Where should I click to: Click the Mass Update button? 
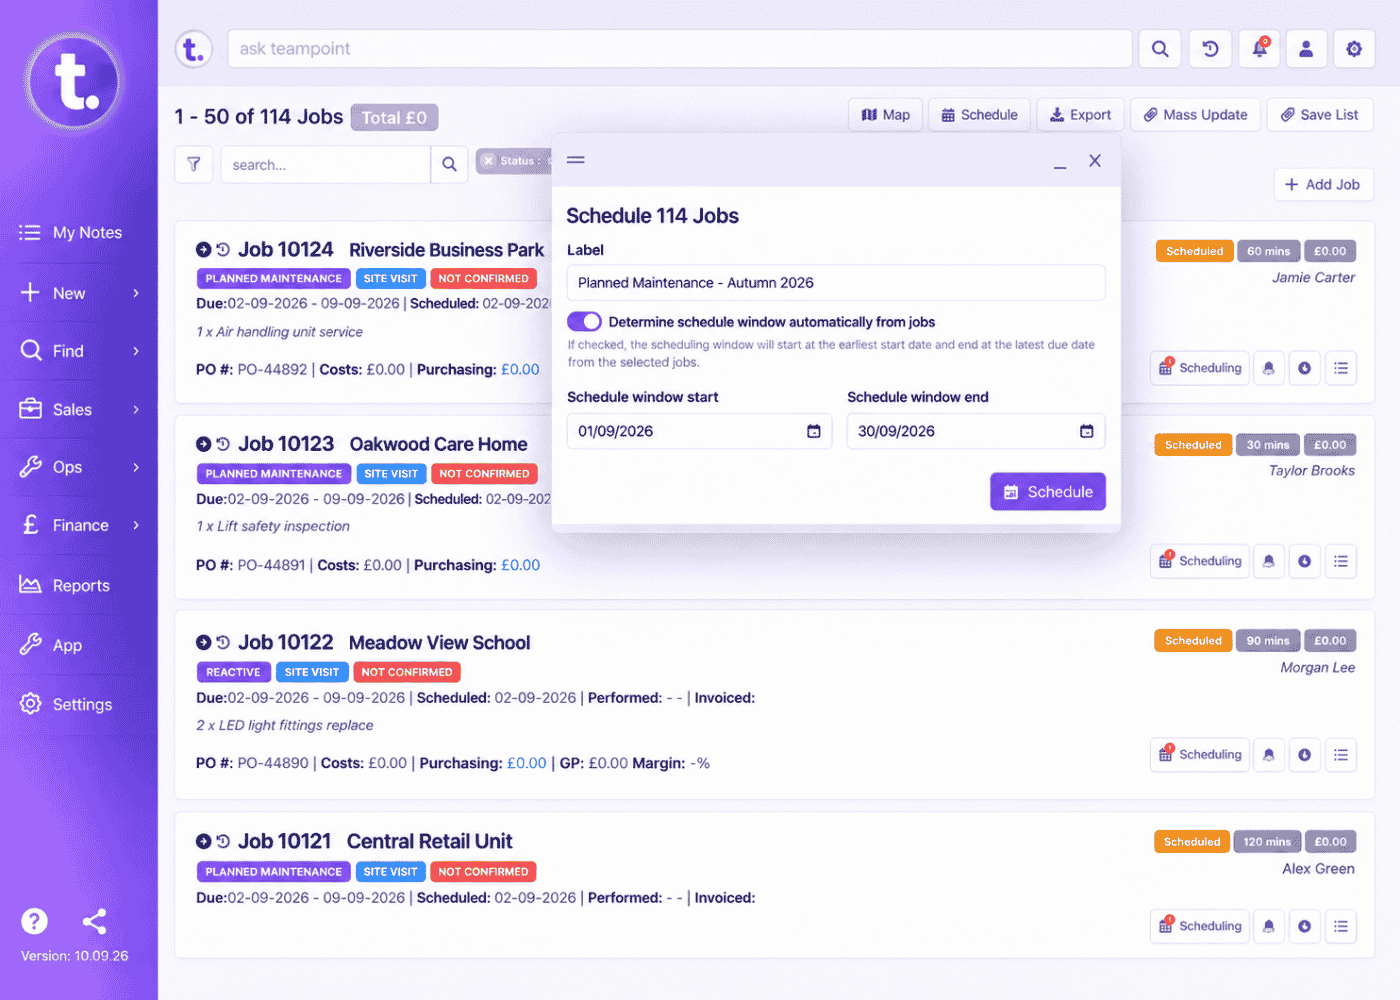[x=1196, y=115]
